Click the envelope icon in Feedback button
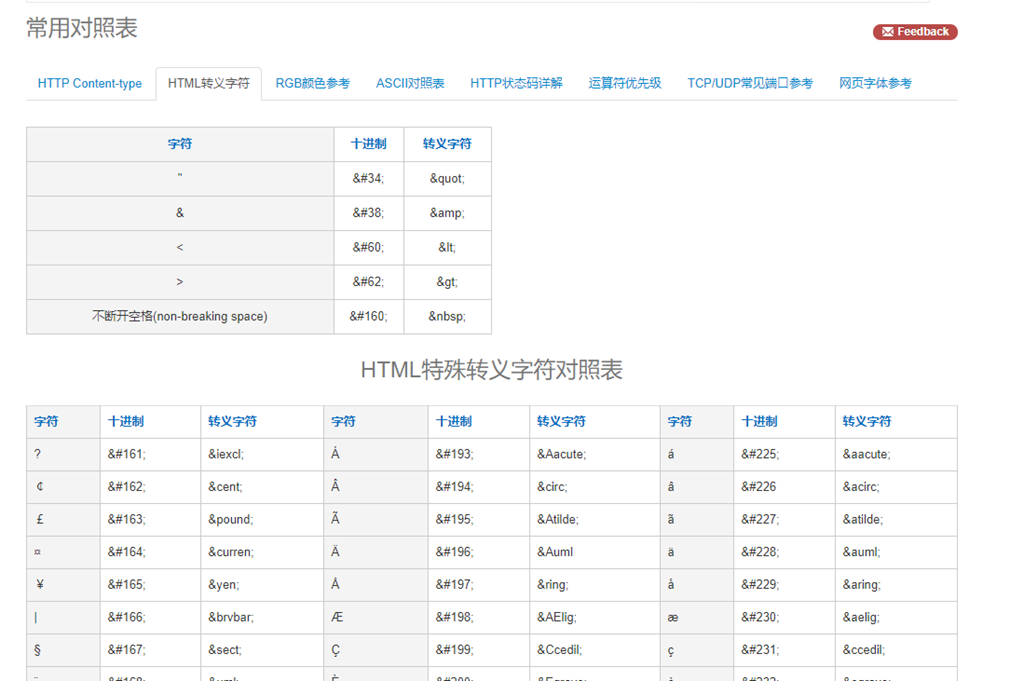 (x=888, y=32)
